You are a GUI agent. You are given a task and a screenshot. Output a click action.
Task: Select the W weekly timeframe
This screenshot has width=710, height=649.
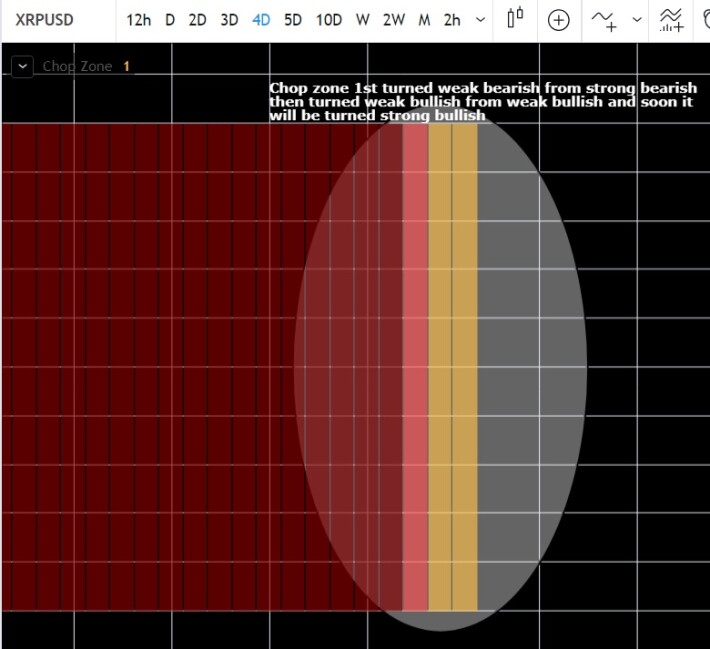click(x=363, y=20)
